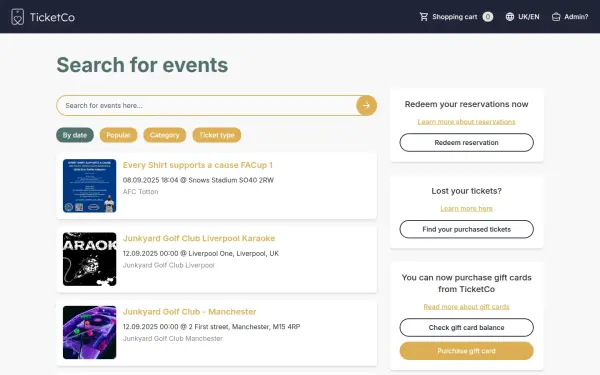
Task: Click the globe language icon
Action: (x=510, y=17)
